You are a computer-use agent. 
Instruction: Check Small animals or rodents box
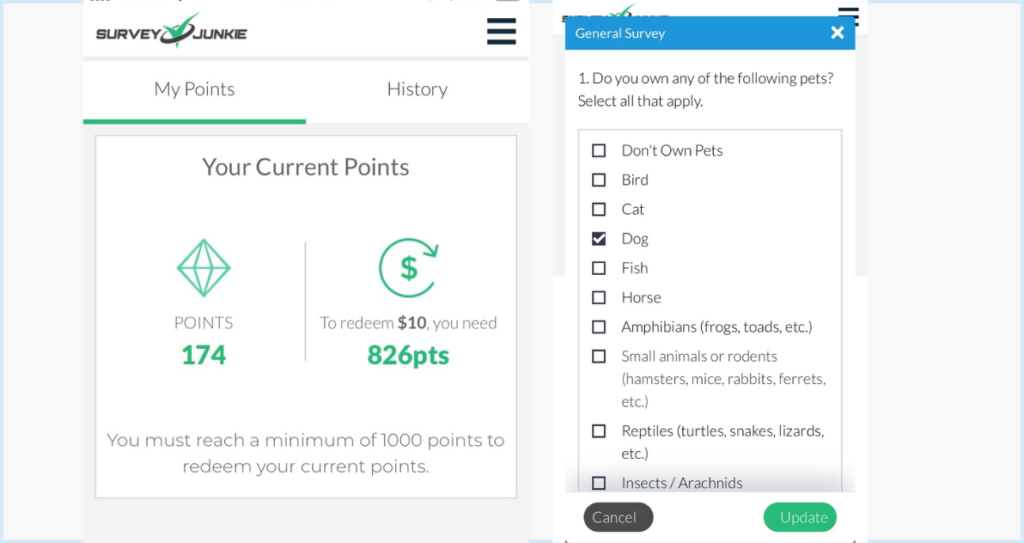[x=599, y=356]
